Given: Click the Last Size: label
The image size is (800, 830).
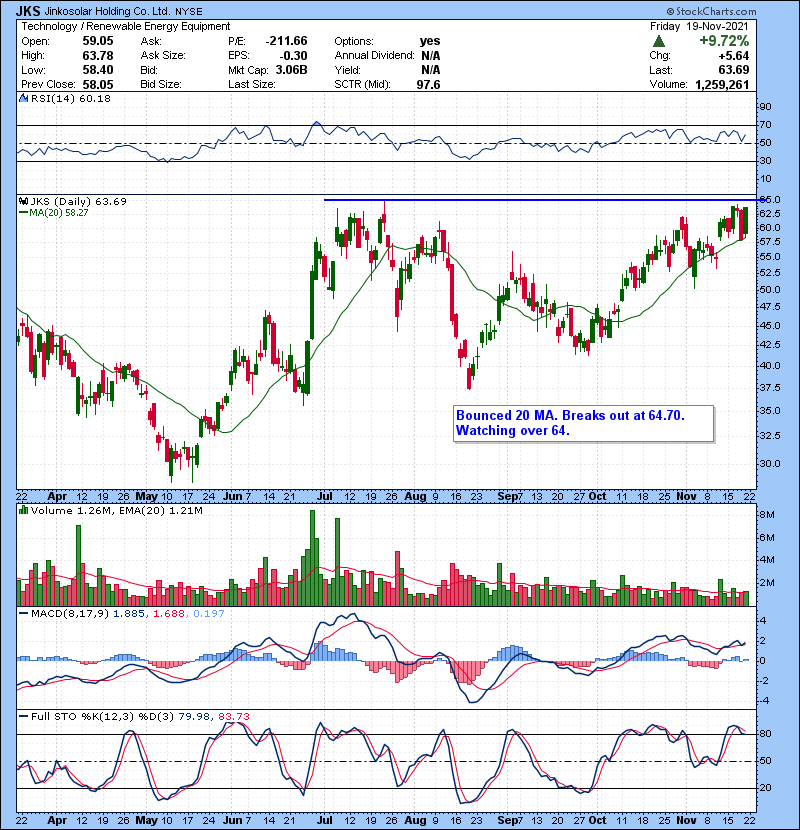Looking at the screenshot, I should point(252,85).
